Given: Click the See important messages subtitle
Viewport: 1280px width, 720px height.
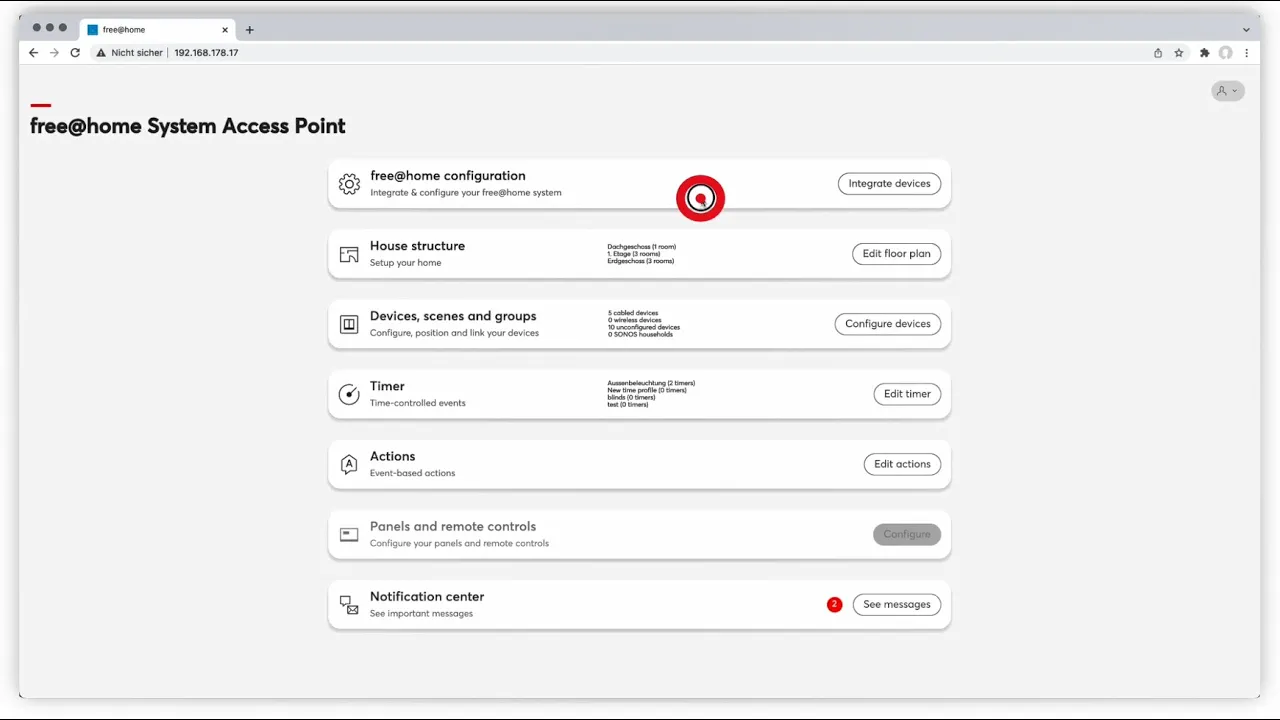Looking at the screenshot, I should (421, 613).
